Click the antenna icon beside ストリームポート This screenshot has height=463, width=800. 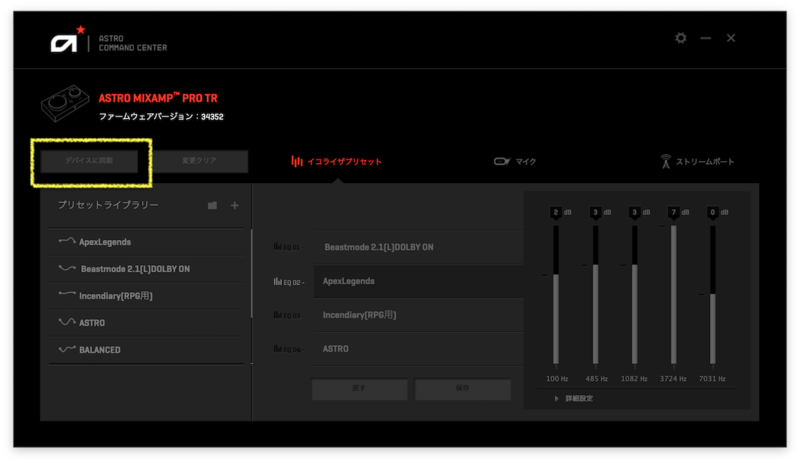point(665,161)
